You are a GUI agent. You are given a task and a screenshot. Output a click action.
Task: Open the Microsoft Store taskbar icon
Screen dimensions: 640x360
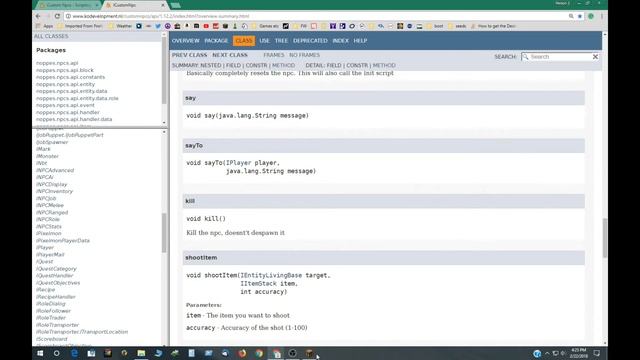tap(91, 353)
